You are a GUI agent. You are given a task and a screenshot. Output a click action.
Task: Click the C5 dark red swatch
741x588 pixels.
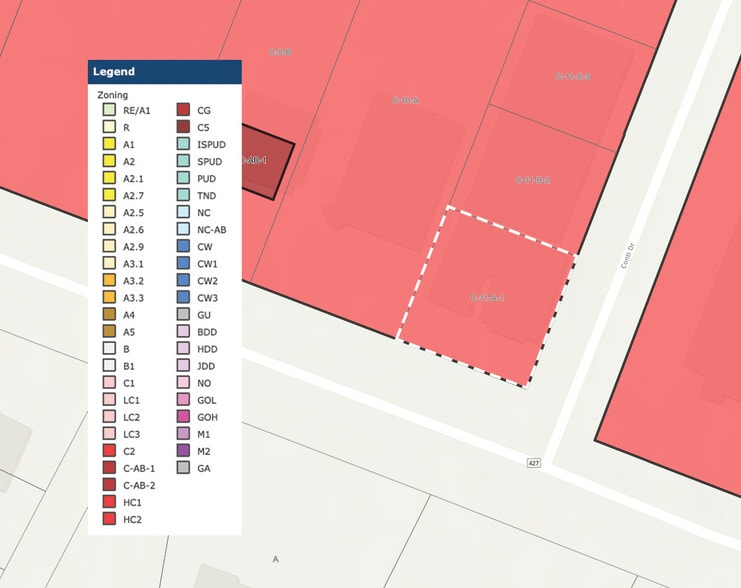[183, 127]
